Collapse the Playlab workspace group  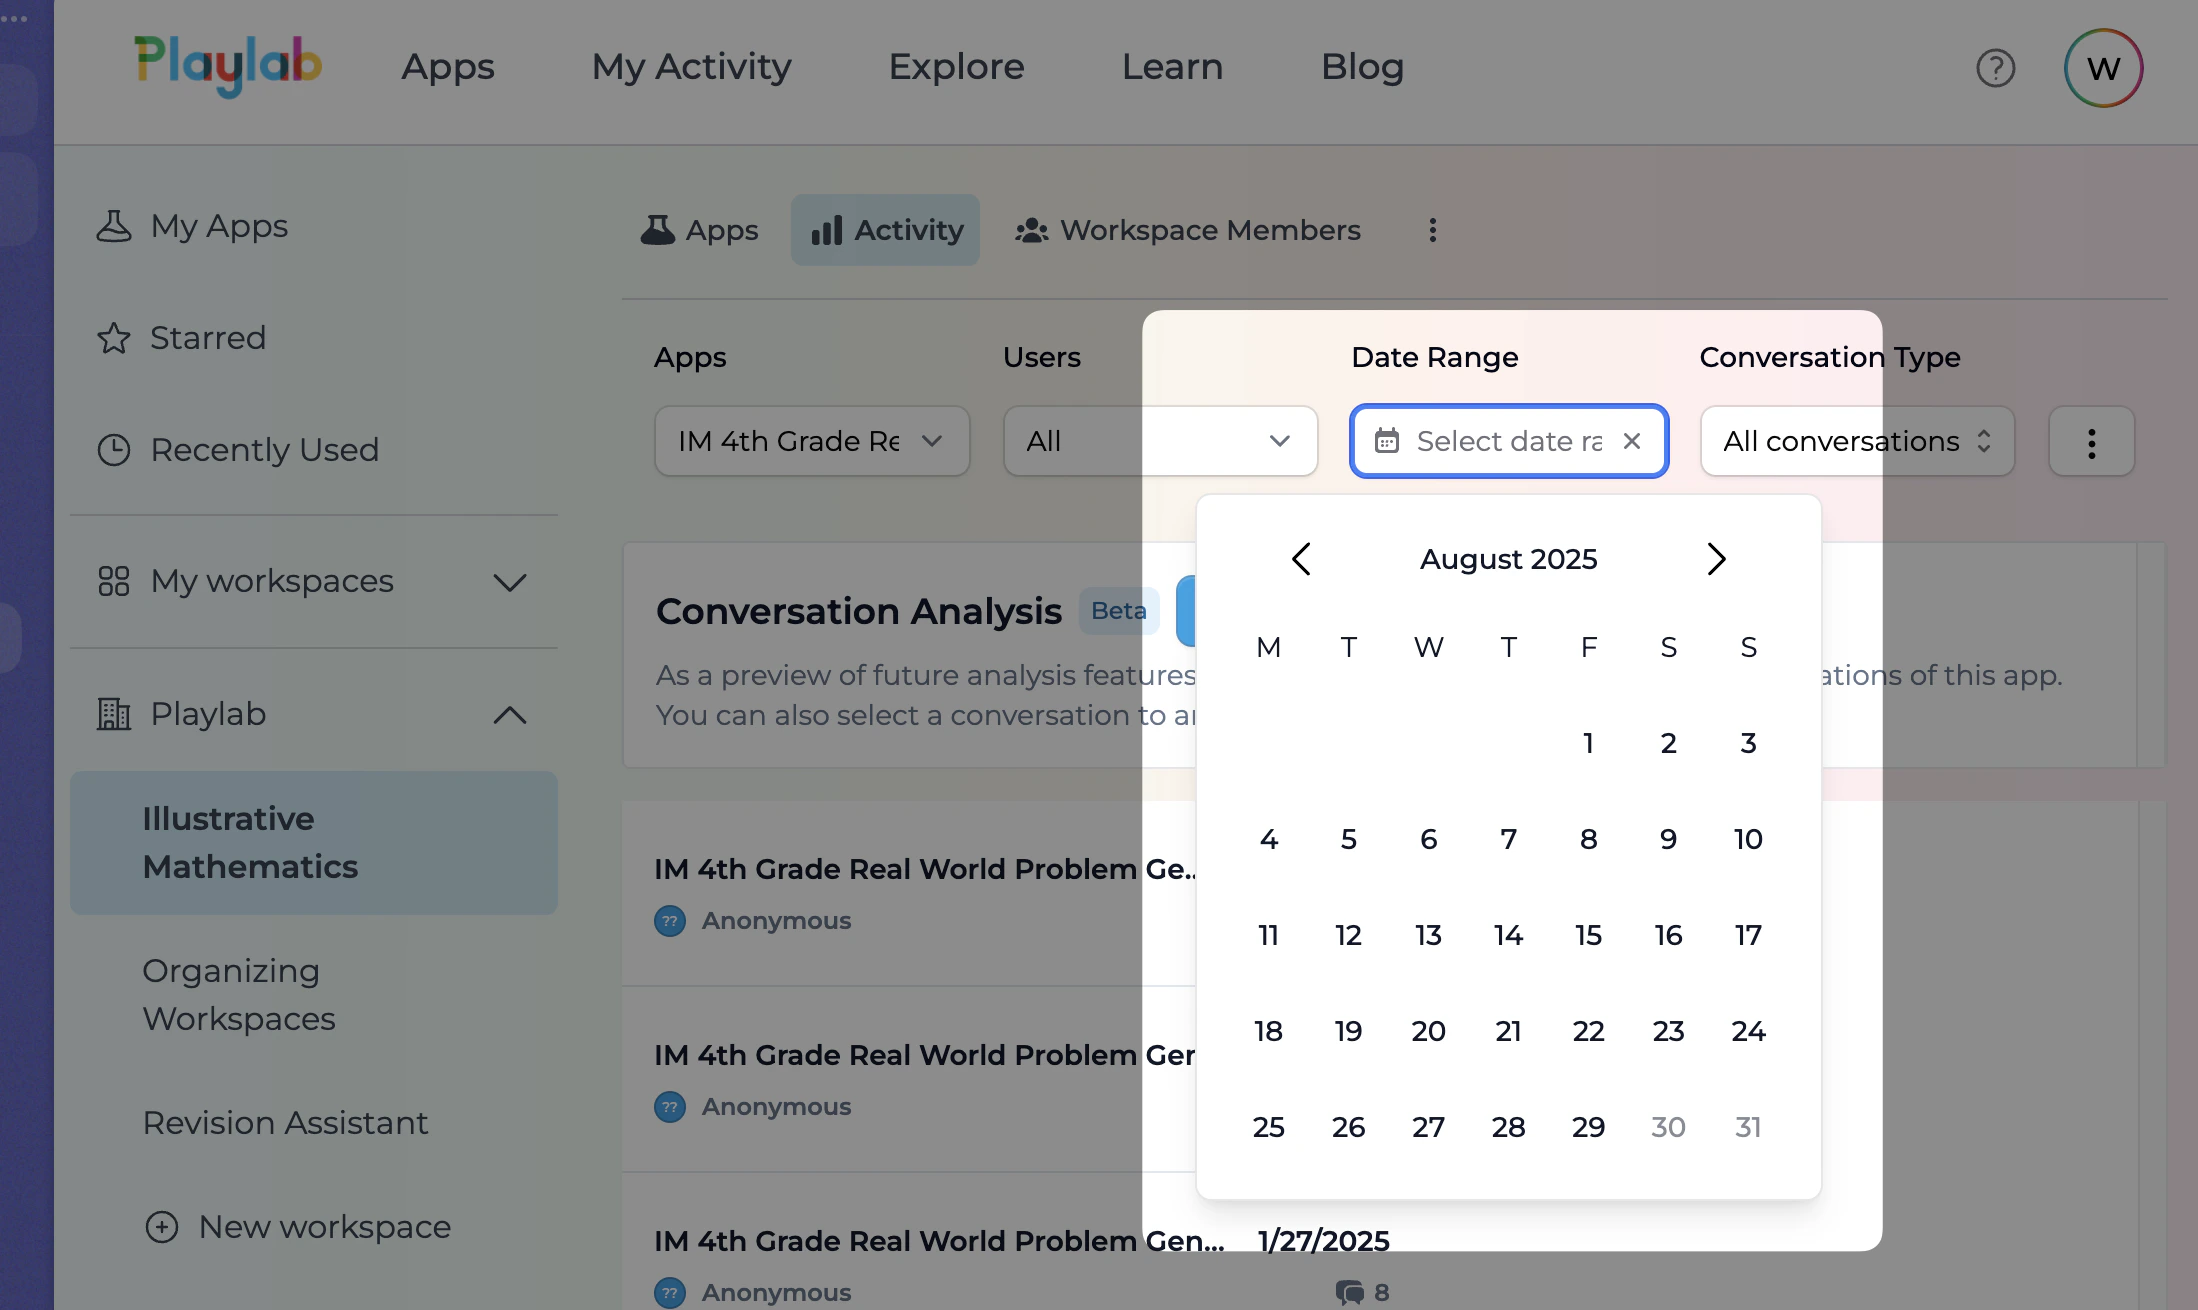tap(509, 715)
